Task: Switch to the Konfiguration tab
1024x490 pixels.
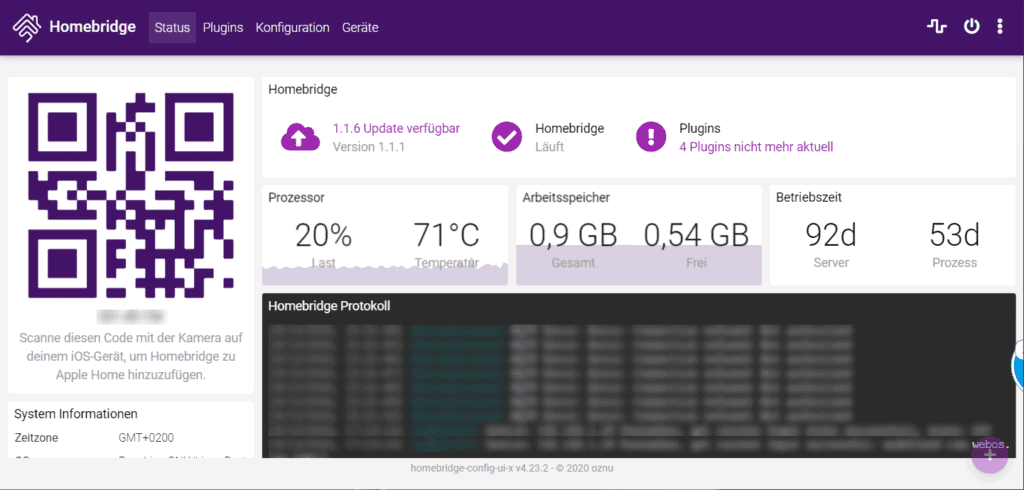Action: pos(293,27)
